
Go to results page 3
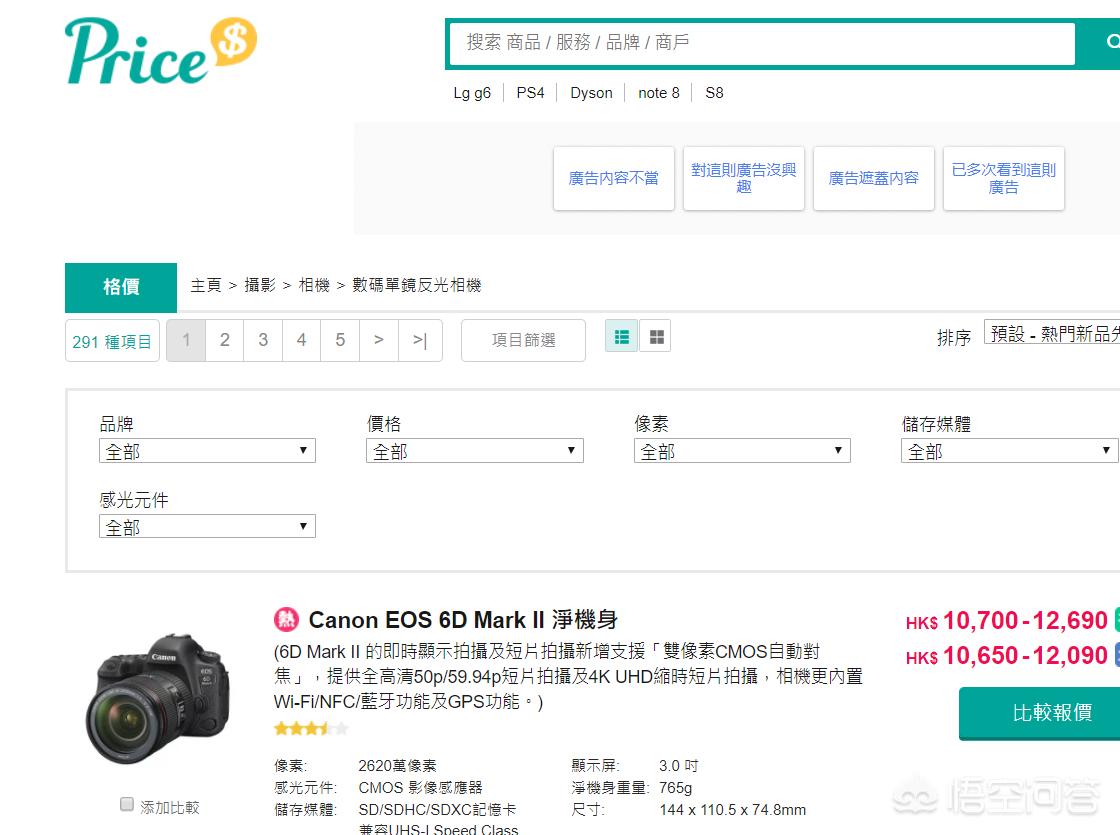[x=263, y=340]
